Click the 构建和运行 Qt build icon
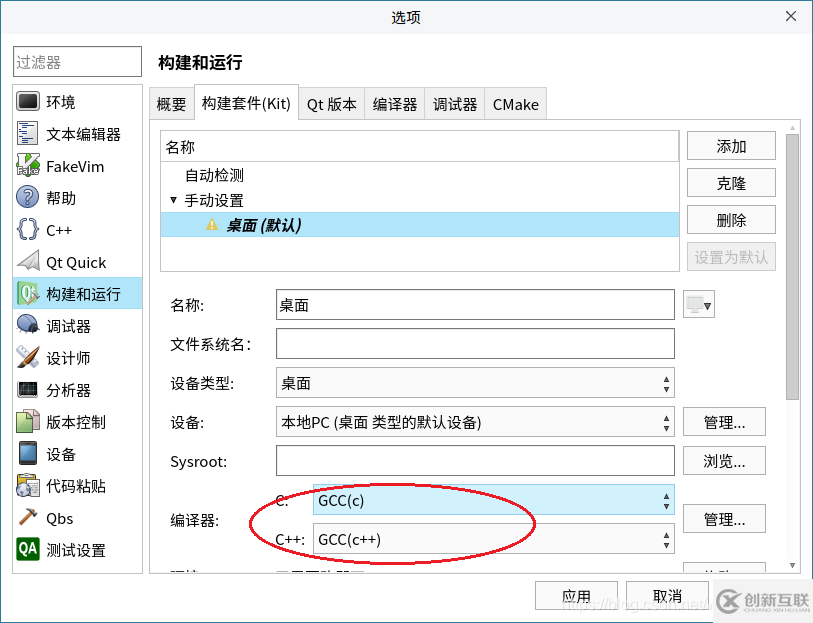Image resolution: width=813 pixels, height=623 pixels. (x=27, y=293)
